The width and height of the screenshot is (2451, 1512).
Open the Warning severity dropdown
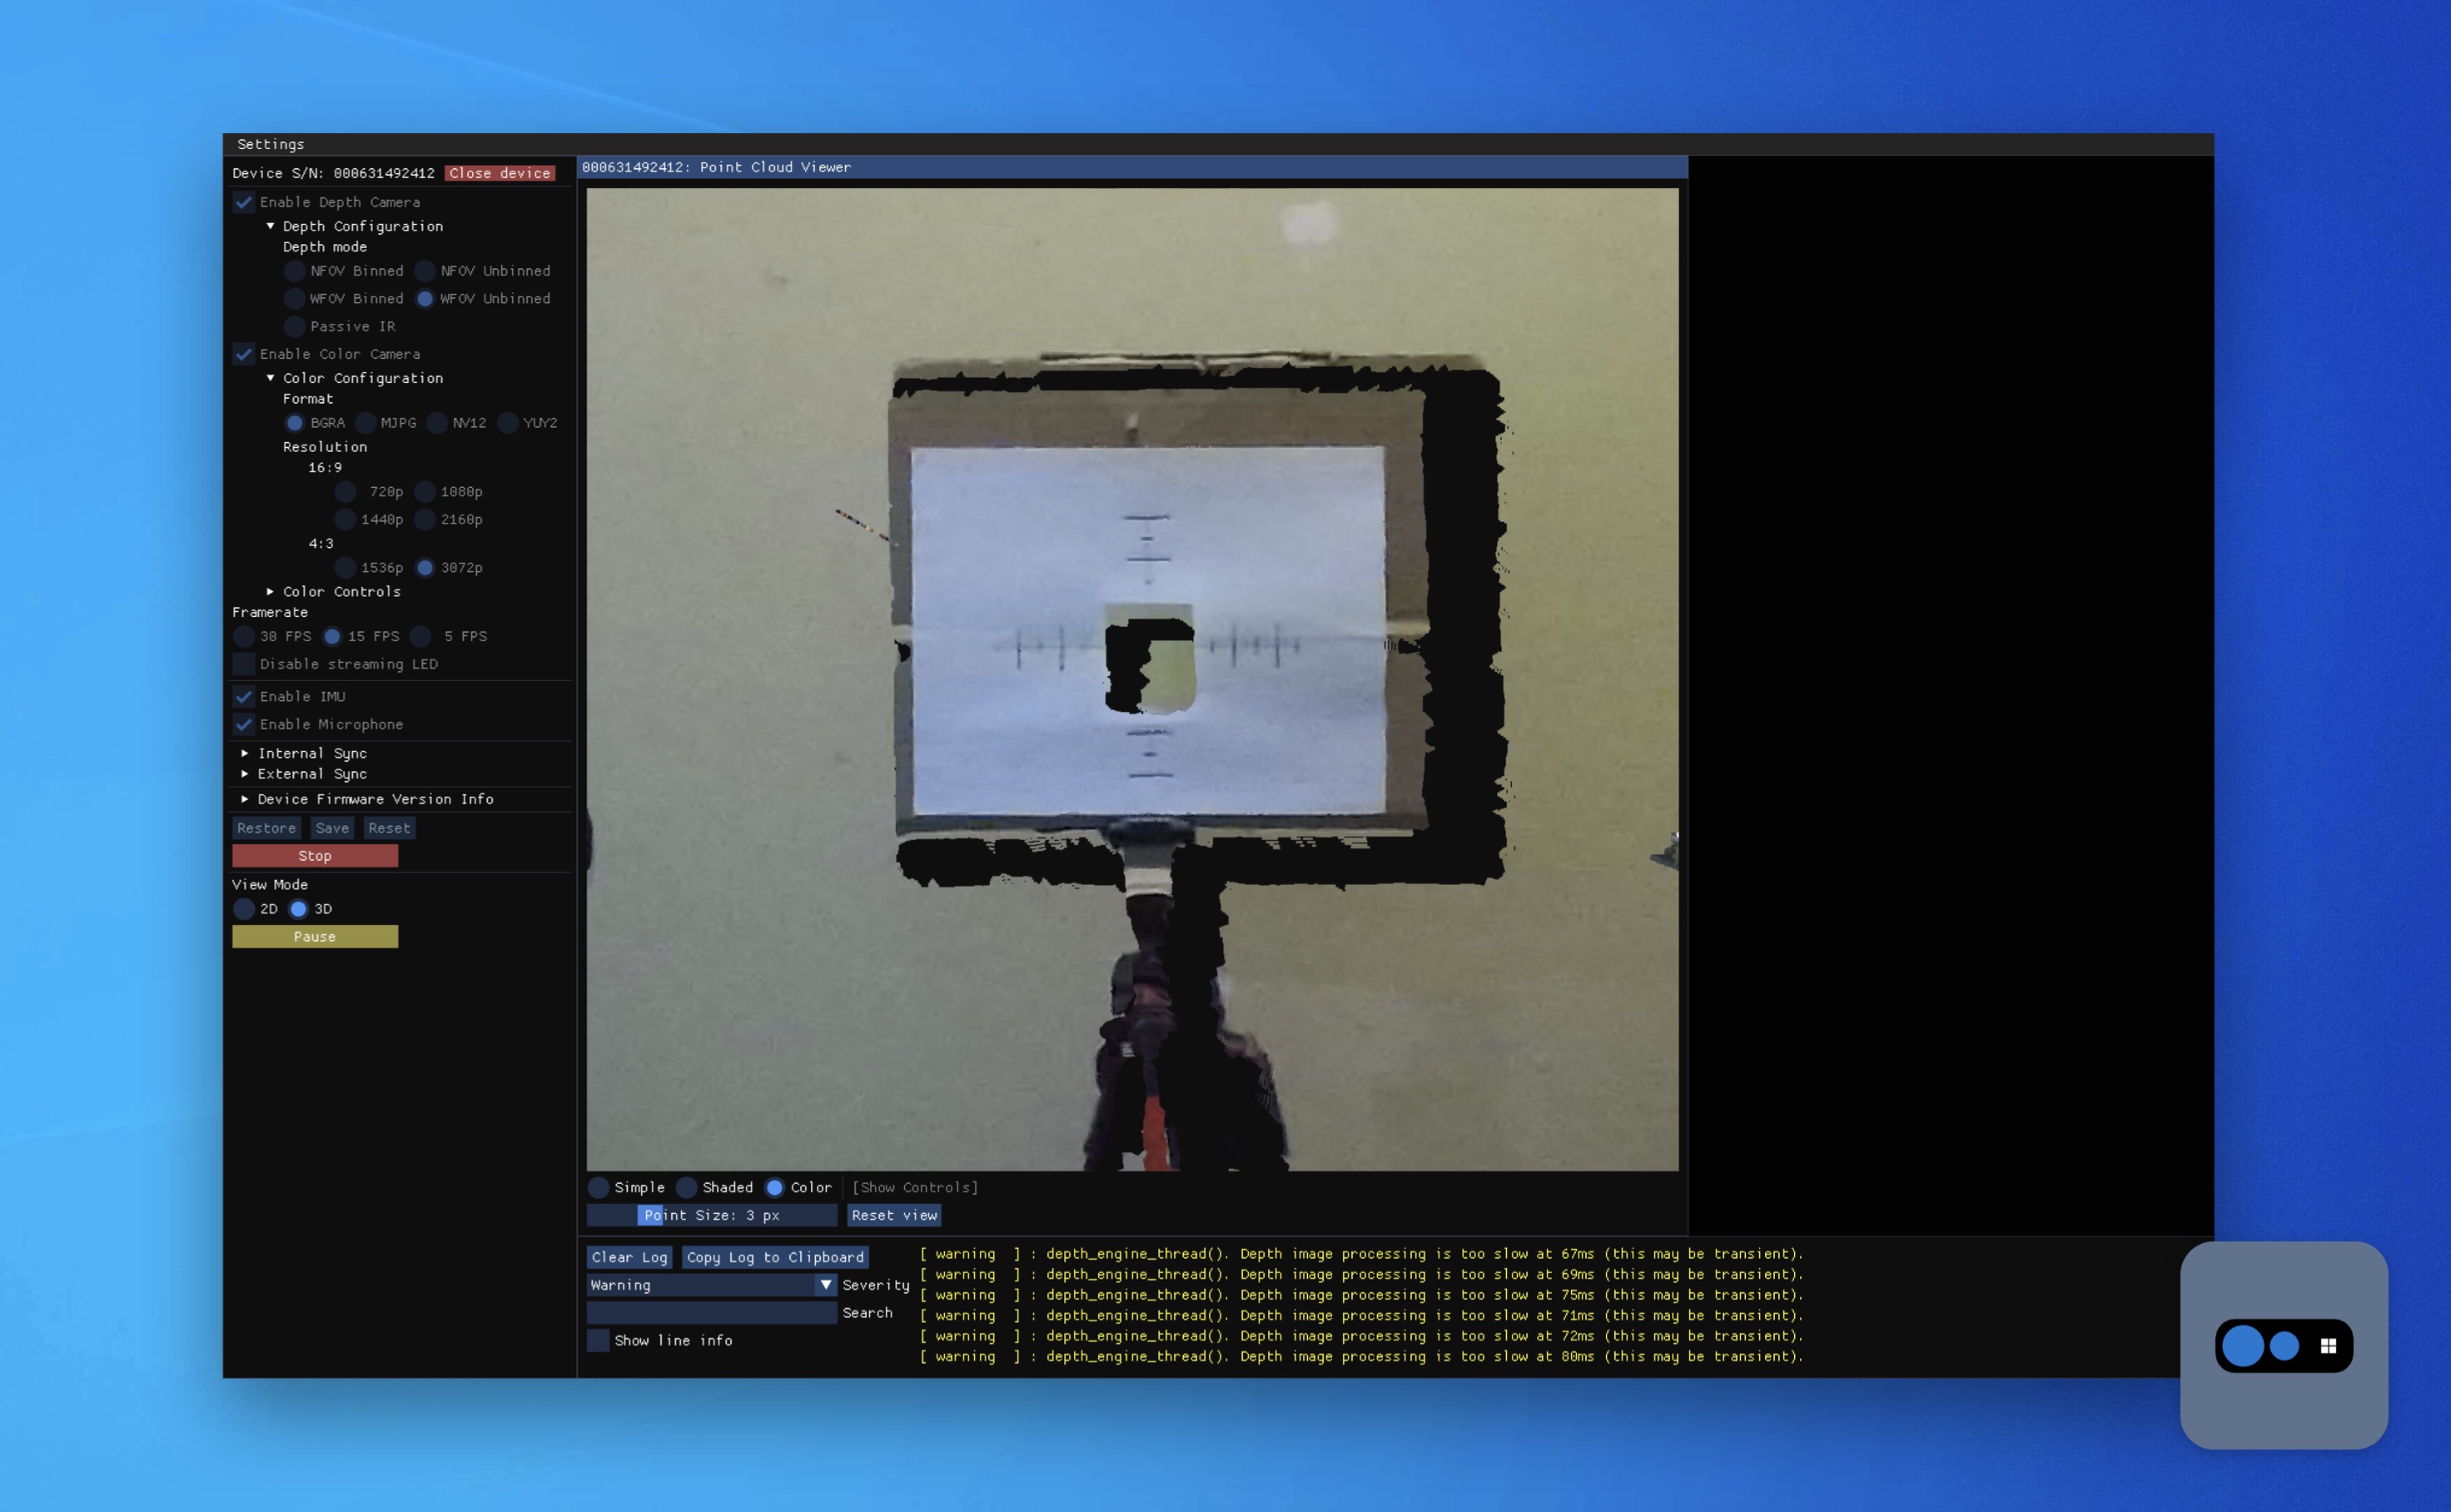pyautogui.click(x=824, y=1285)
